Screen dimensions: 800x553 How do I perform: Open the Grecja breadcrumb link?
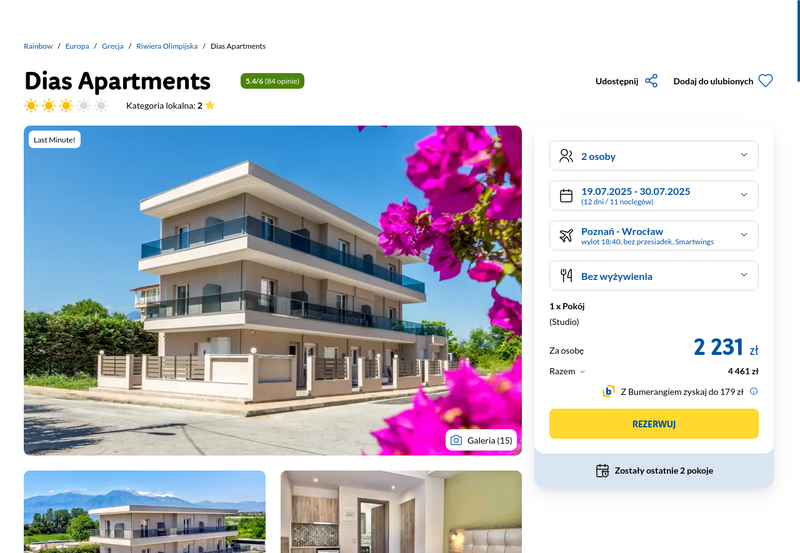[x=112, y=46]
